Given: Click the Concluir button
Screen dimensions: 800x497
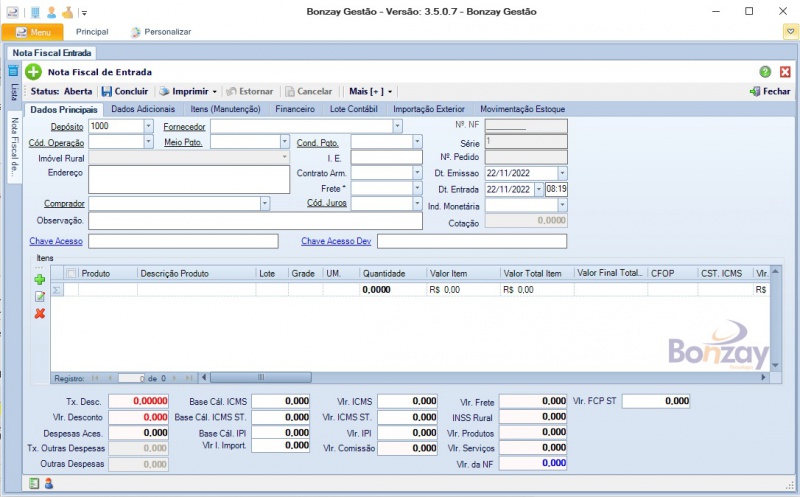Looking at the screenshot, I should coord(124,91).
